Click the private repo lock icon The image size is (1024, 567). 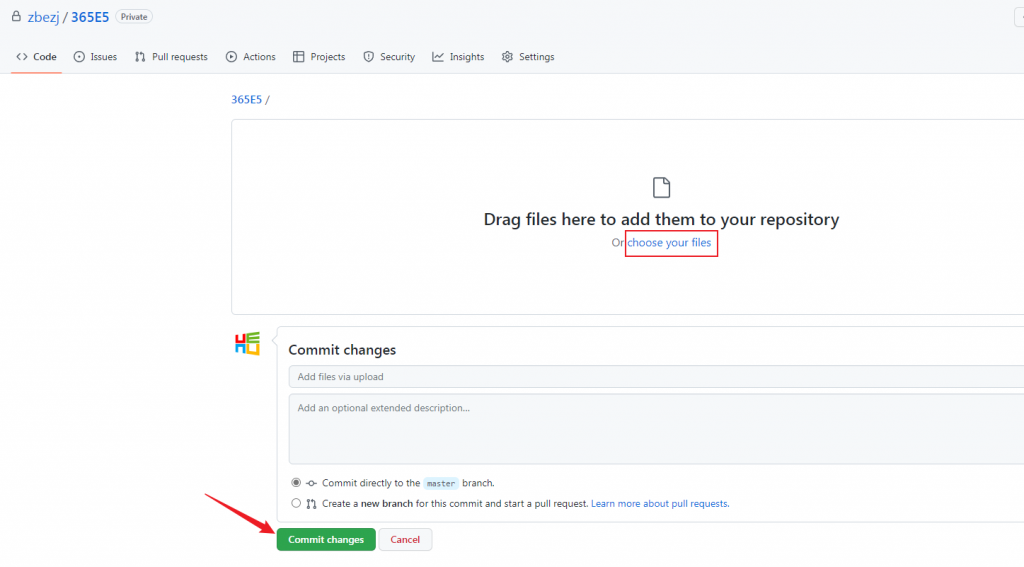click(16, 17)
